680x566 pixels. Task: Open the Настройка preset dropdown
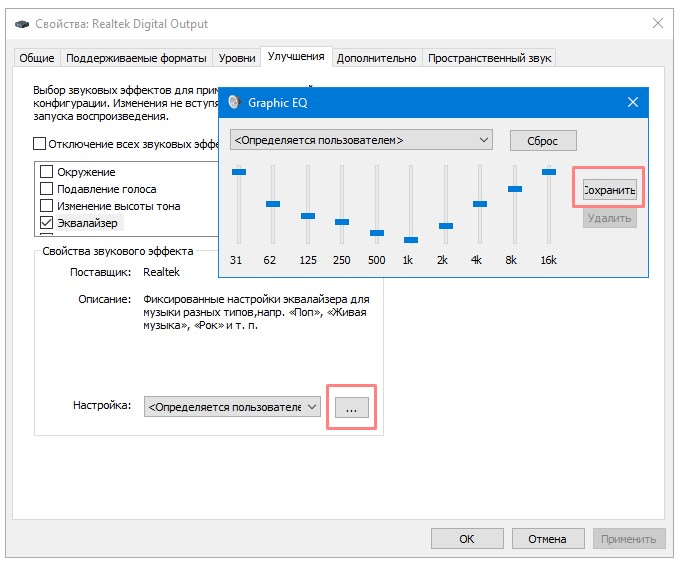point(233,407)
